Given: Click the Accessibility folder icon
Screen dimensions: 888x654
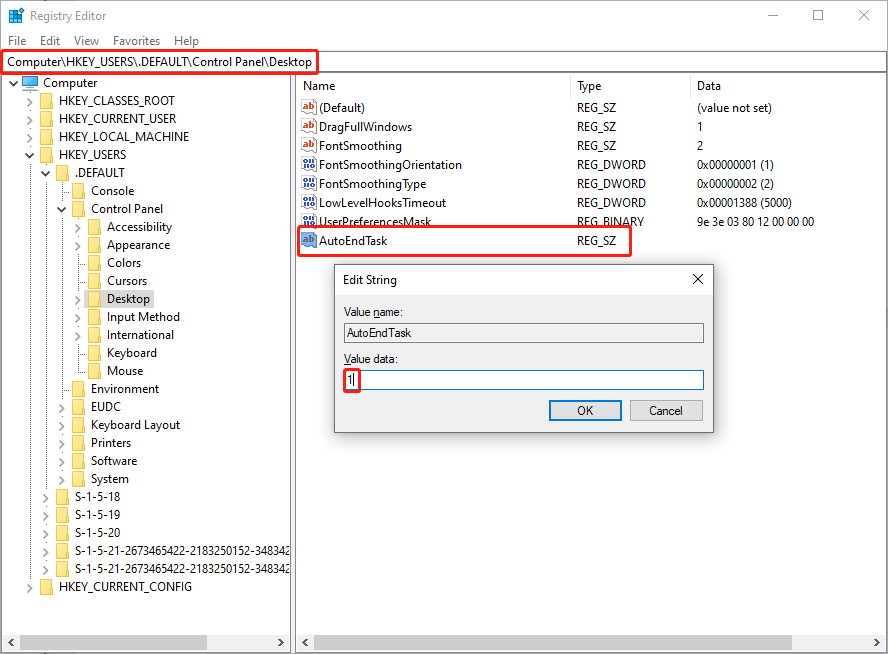Looking at the screenshot, I should (95, 227).
